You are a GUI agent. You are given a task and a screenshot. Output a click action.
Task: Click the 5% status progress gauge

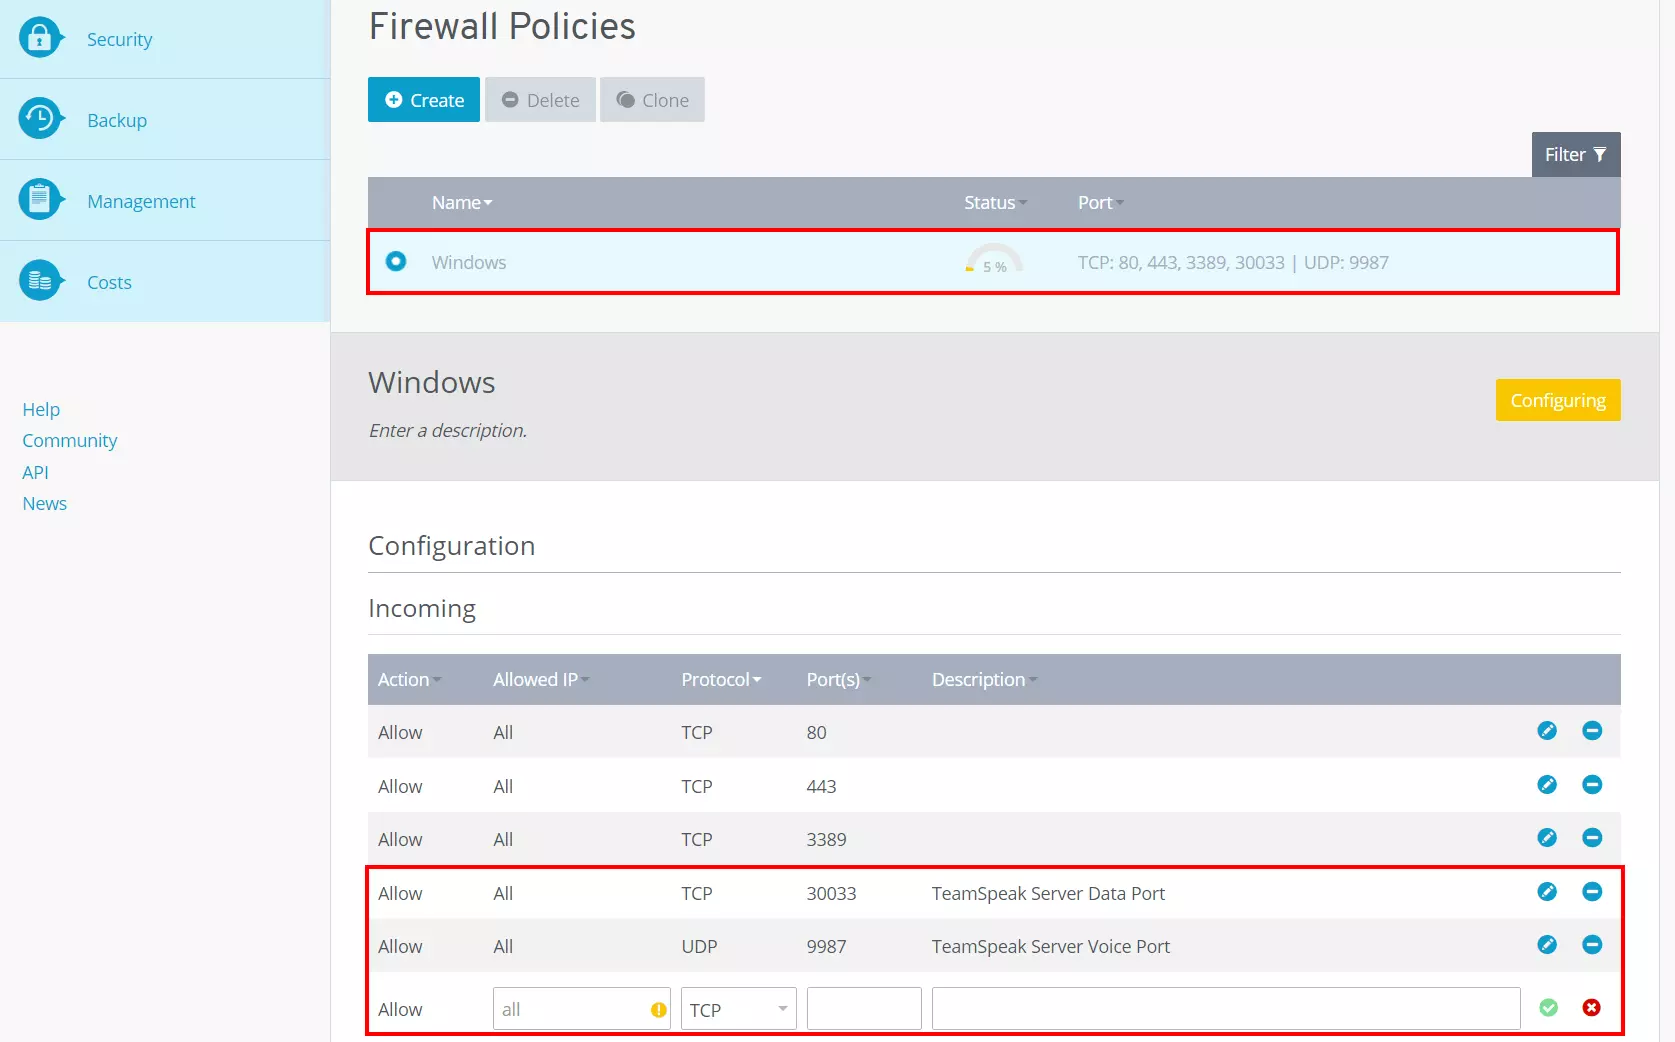[993, 260]
